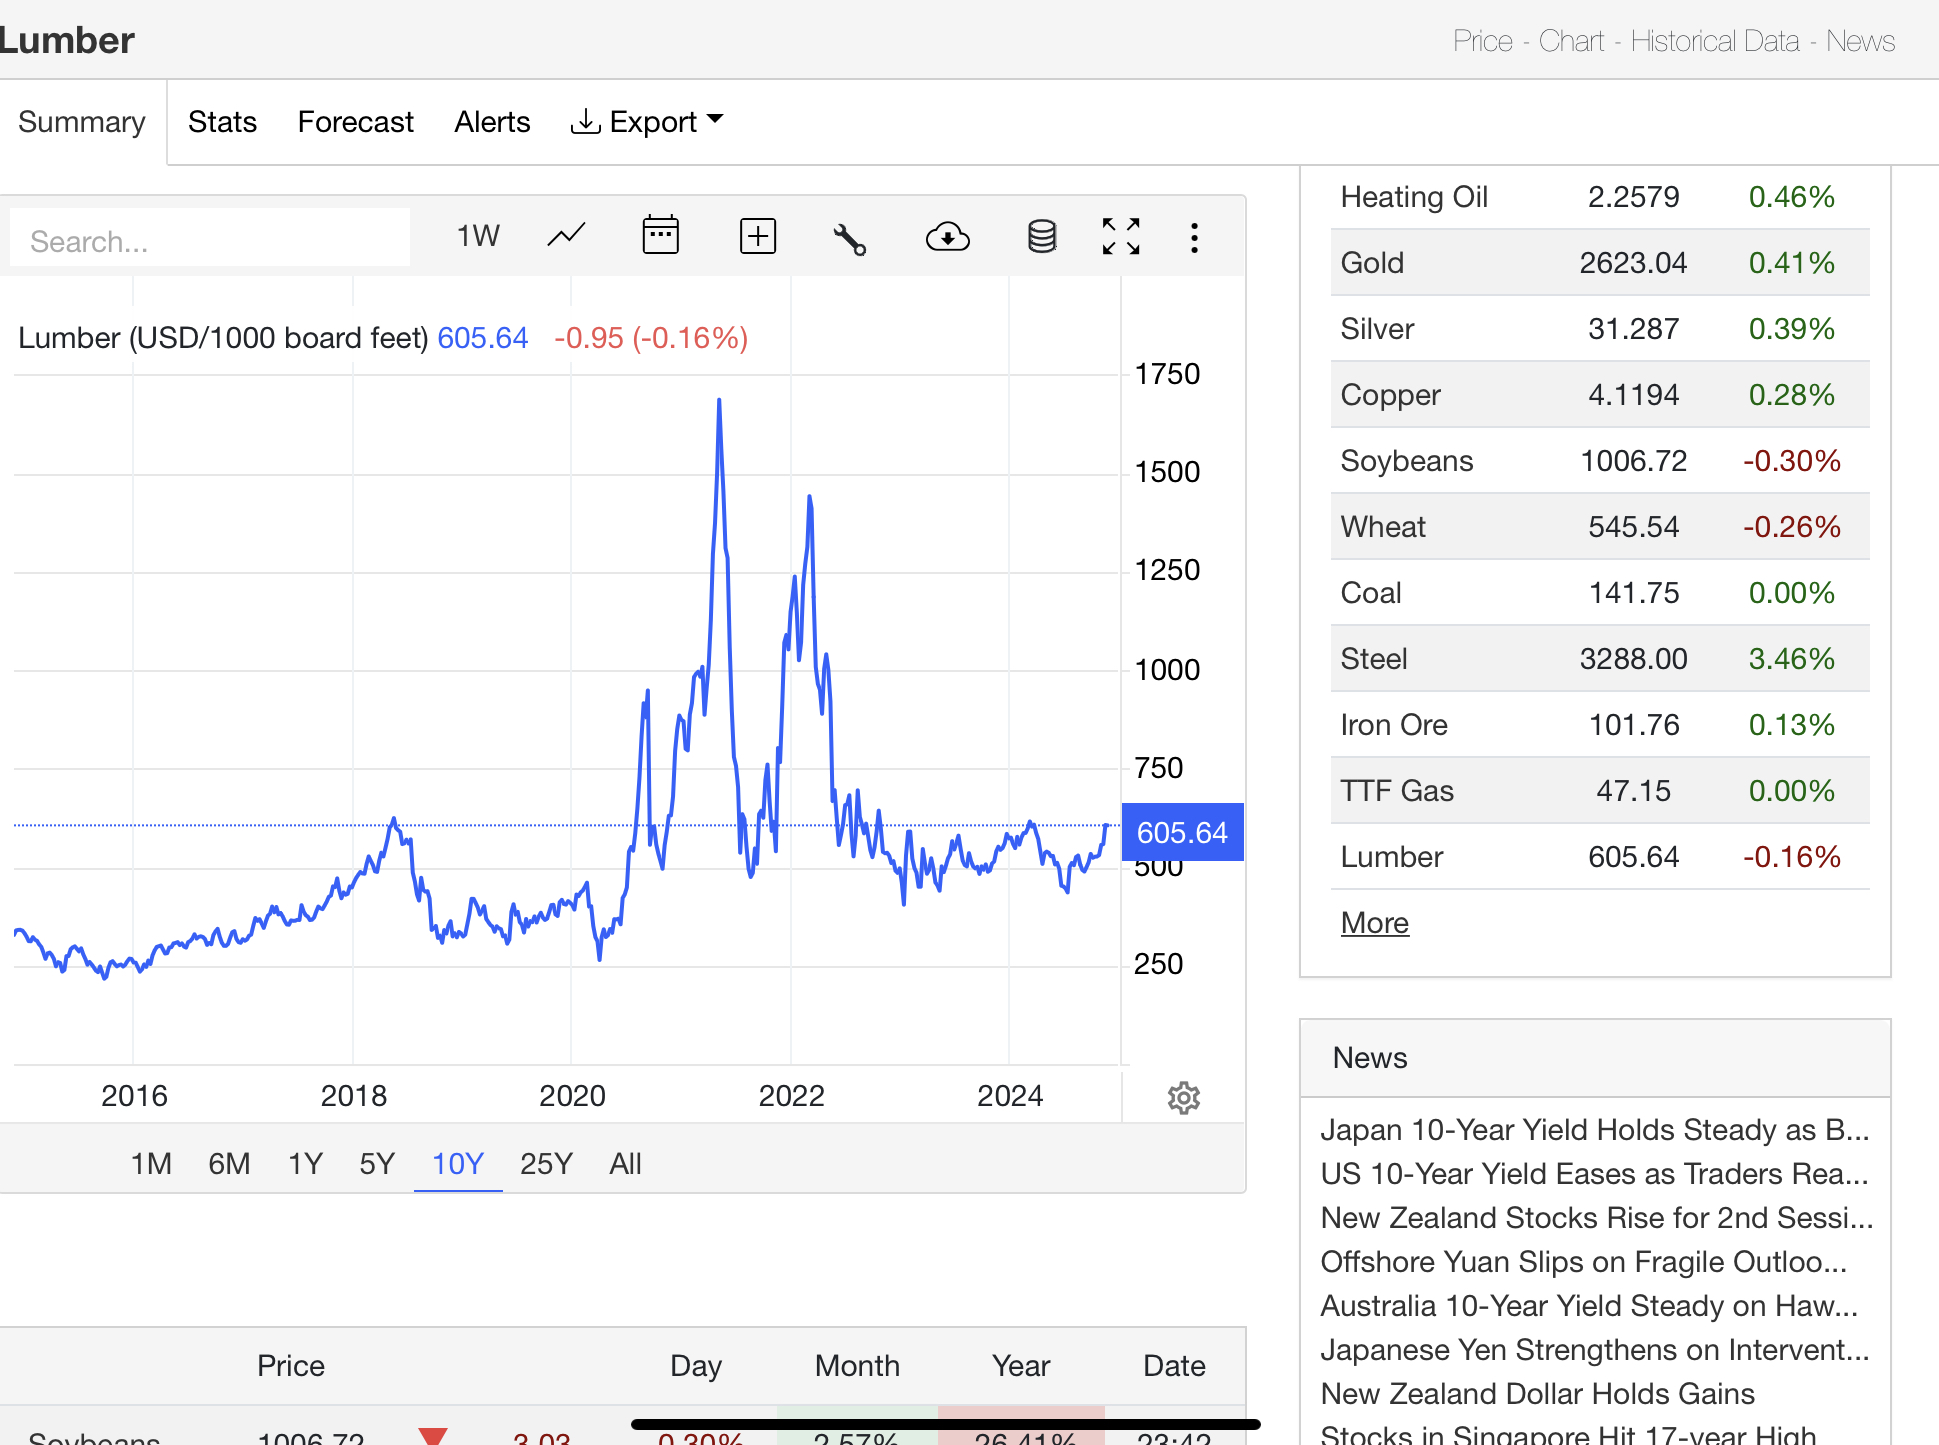Select the 1M time range
1939x1445 pixels.
(151, 1164)
